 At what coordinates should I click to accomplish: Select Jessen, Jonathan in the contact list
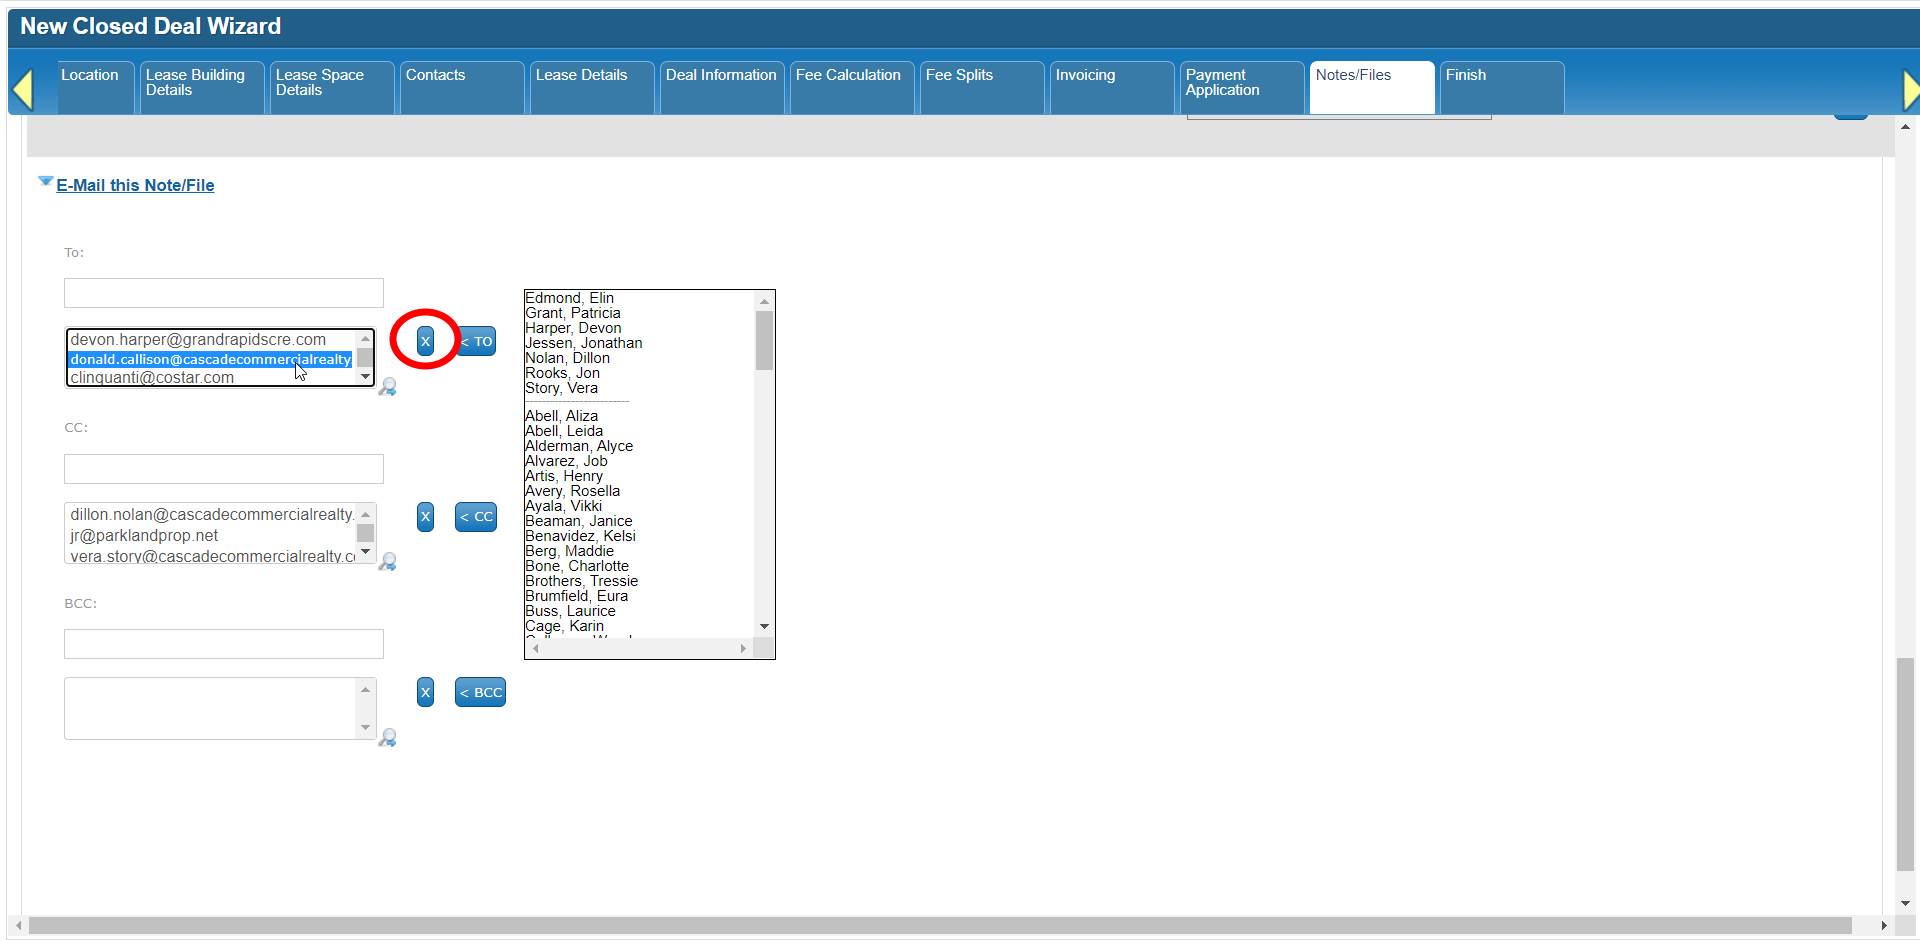[x=584, y=343]
